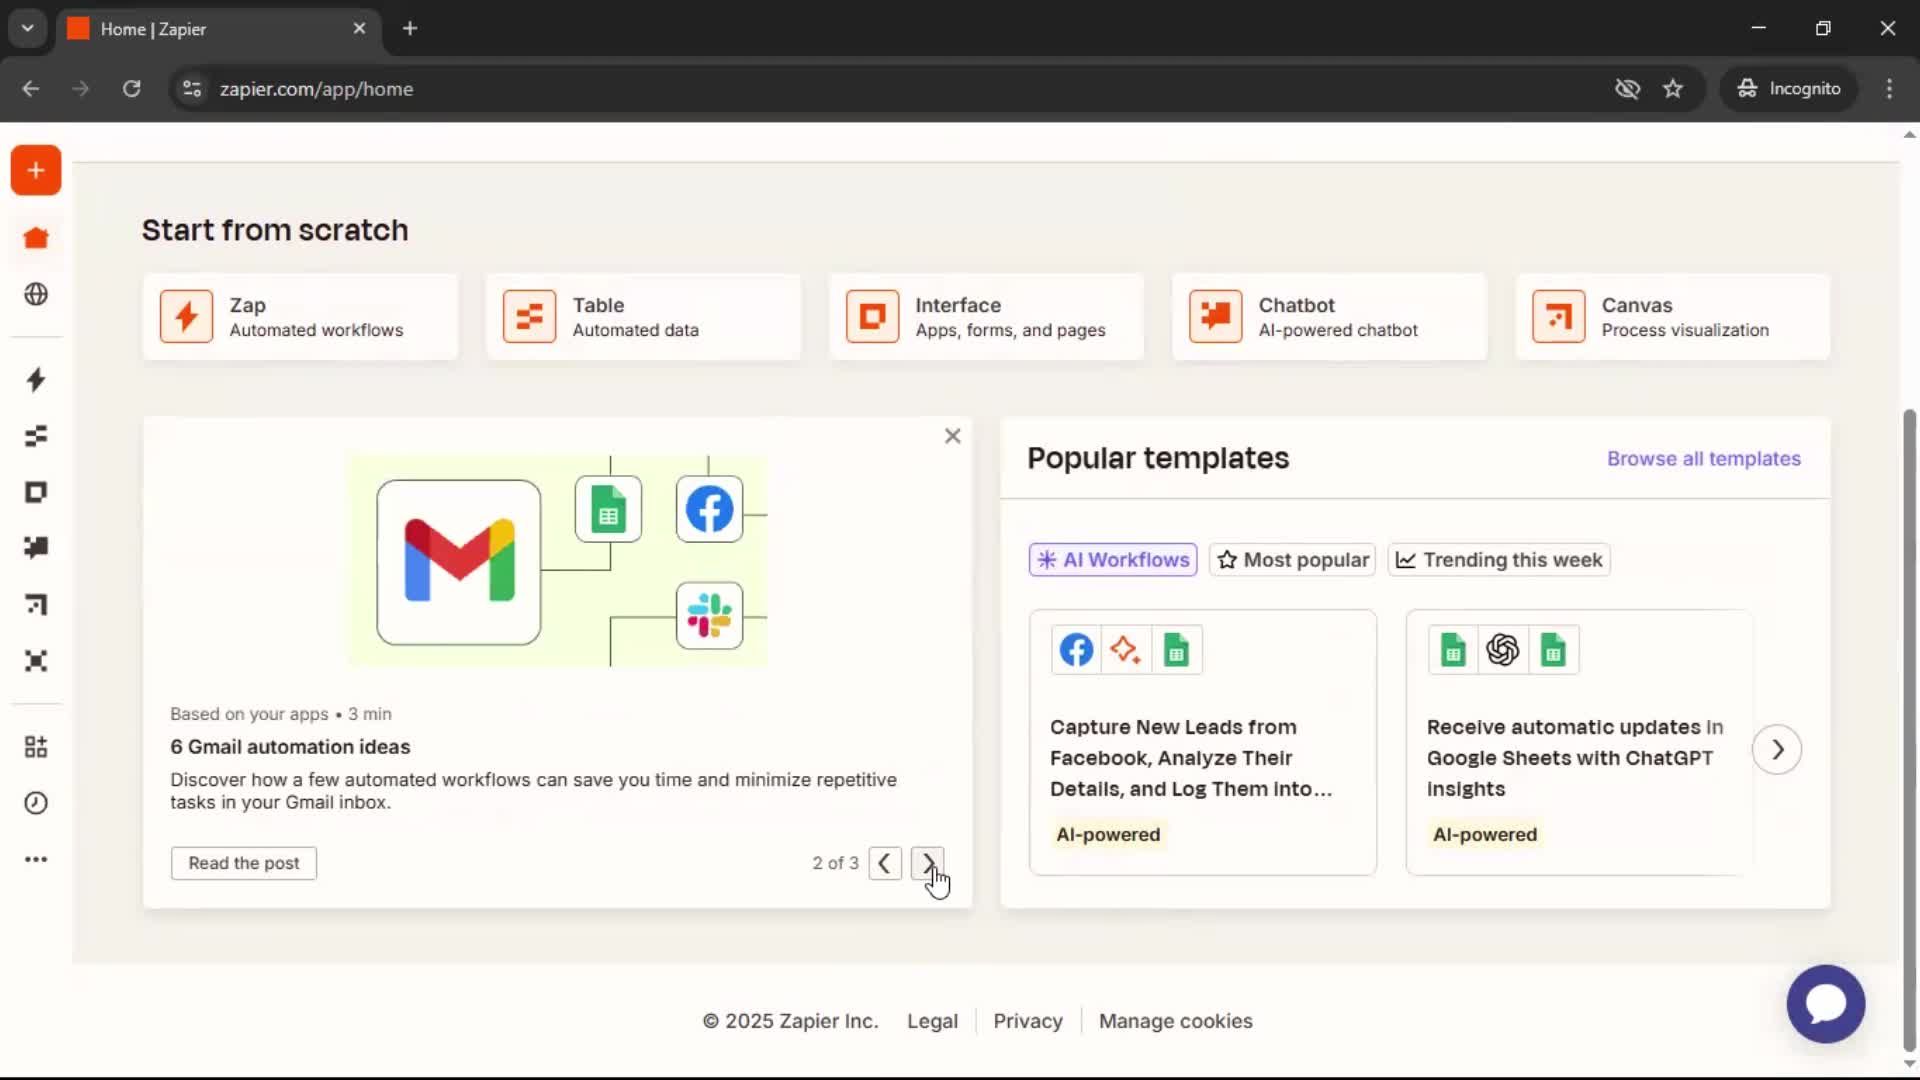Viewport: 1920px width, 1080px height.
Task: Create a Zap Automated workflows
Action: pyautogui.click(x=300, y=317)
